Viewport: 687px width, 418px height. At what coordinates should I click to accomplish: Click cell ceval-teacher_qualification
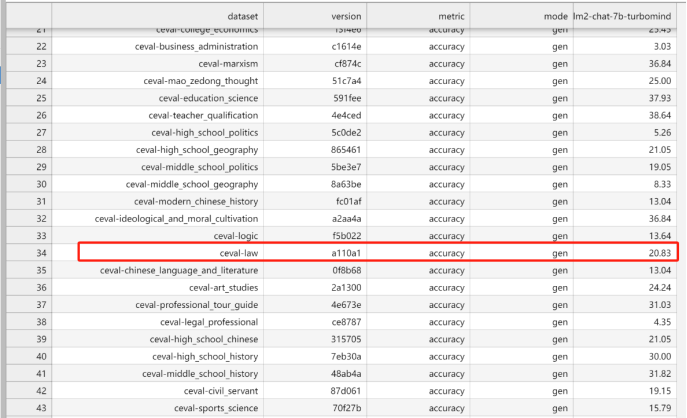coord(157,115)
